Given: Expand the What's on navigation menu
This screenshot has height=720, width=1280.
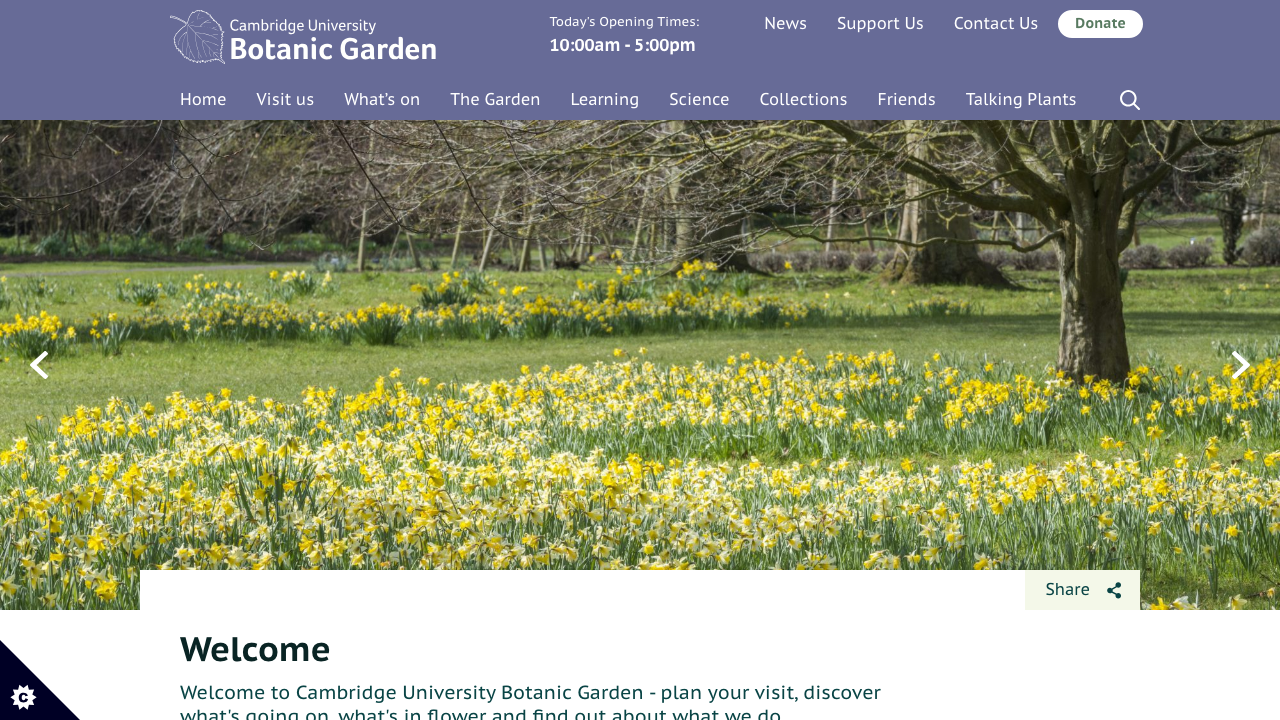Looking at the screenshot, I should [382, 98].
